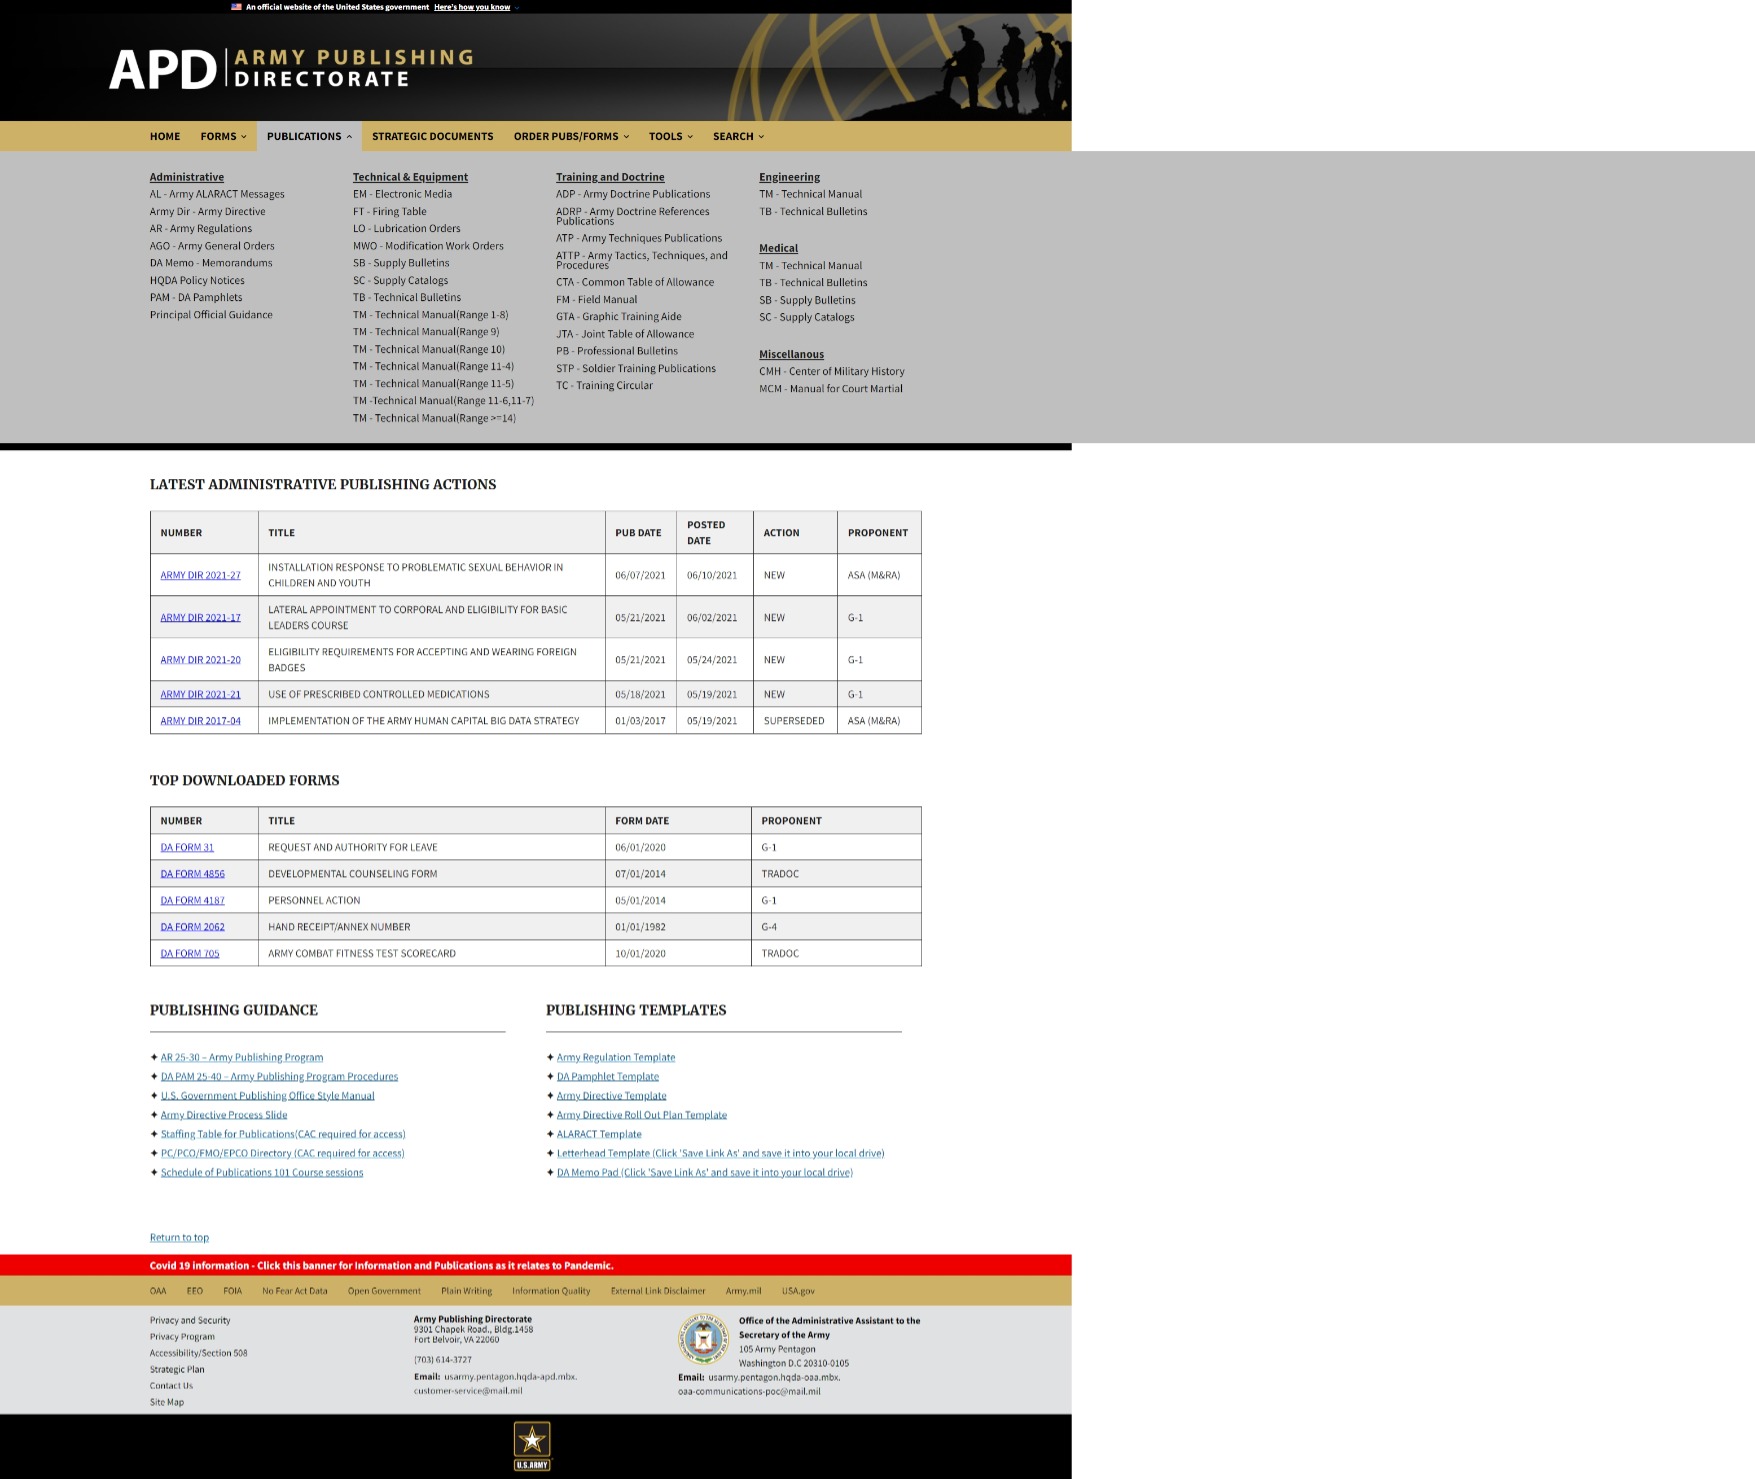This screenshot has width=1755, height=1479.
Task: Choose TM - Technical Manual(Range 10)
Action: pos(429,349)
